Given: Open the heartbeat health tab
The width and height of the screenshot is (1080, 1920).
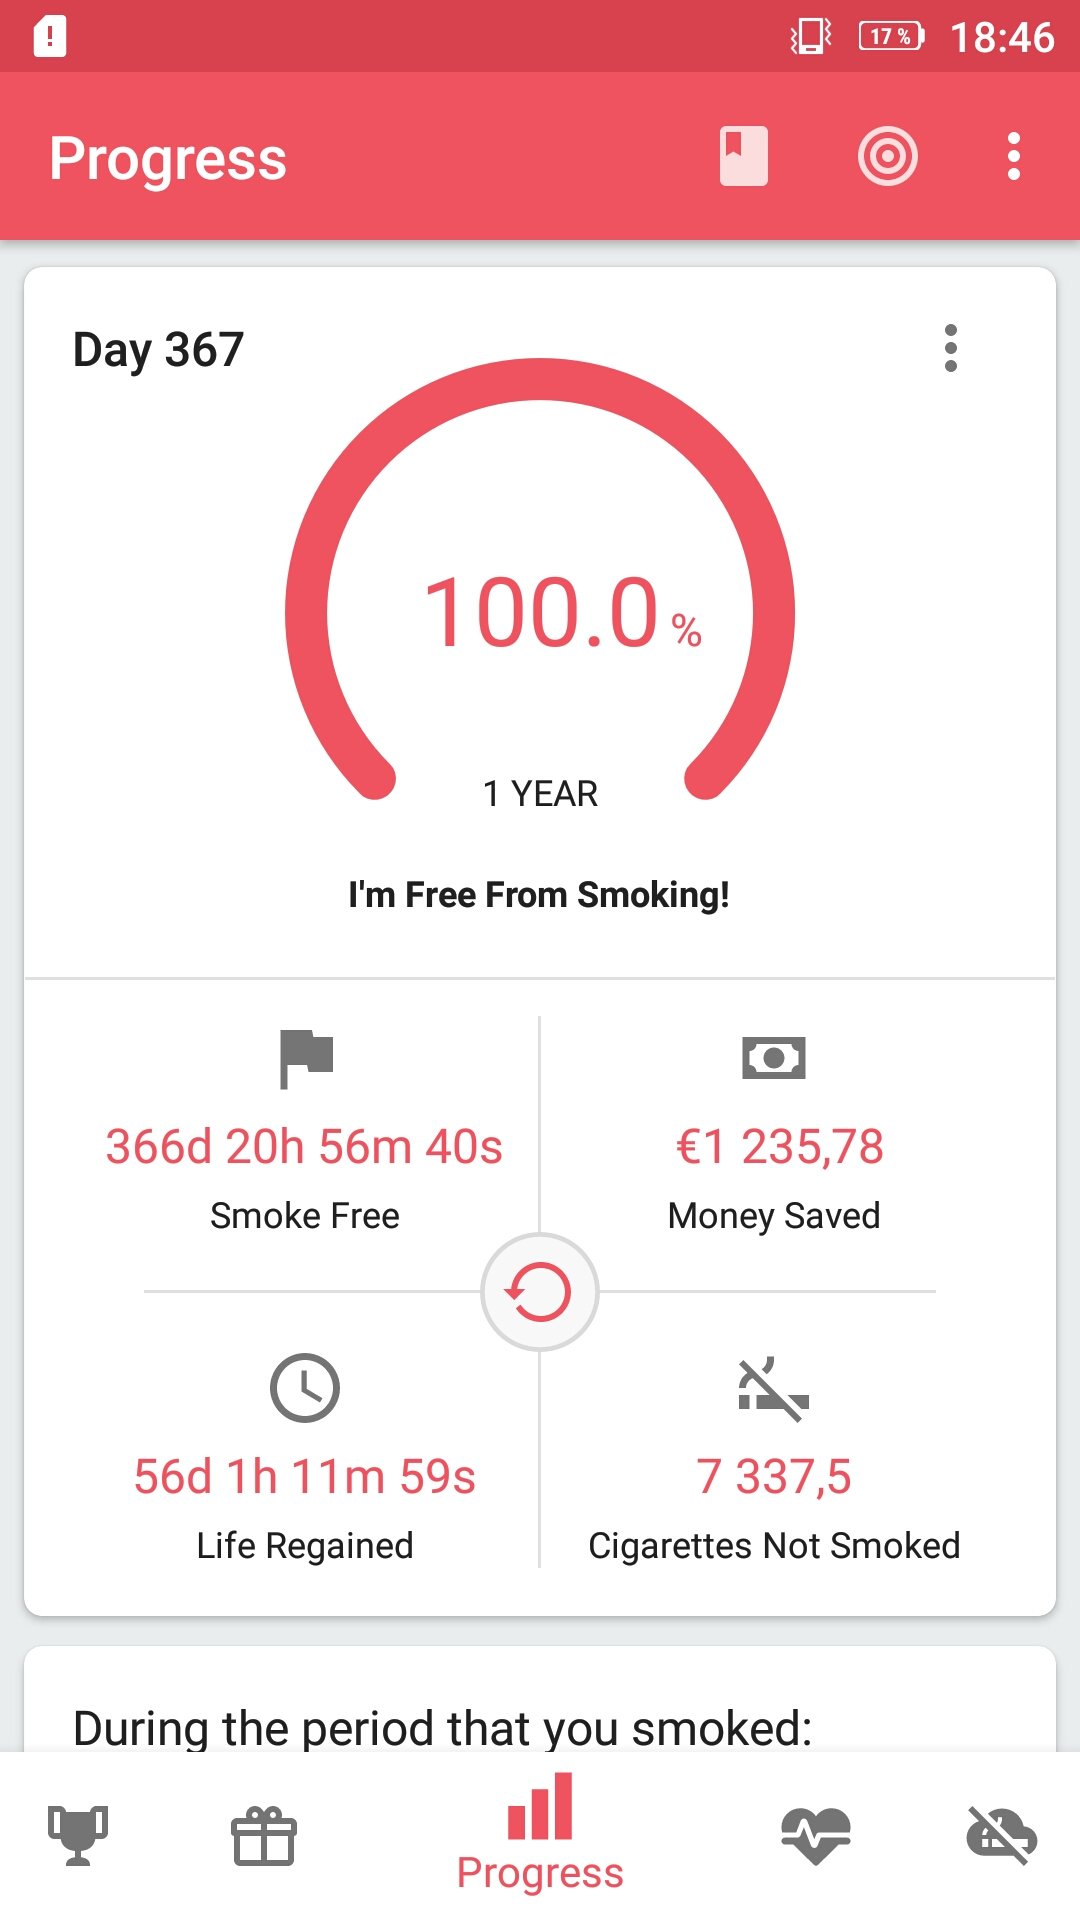Looking at the screenshot, I should point(816,1836).
